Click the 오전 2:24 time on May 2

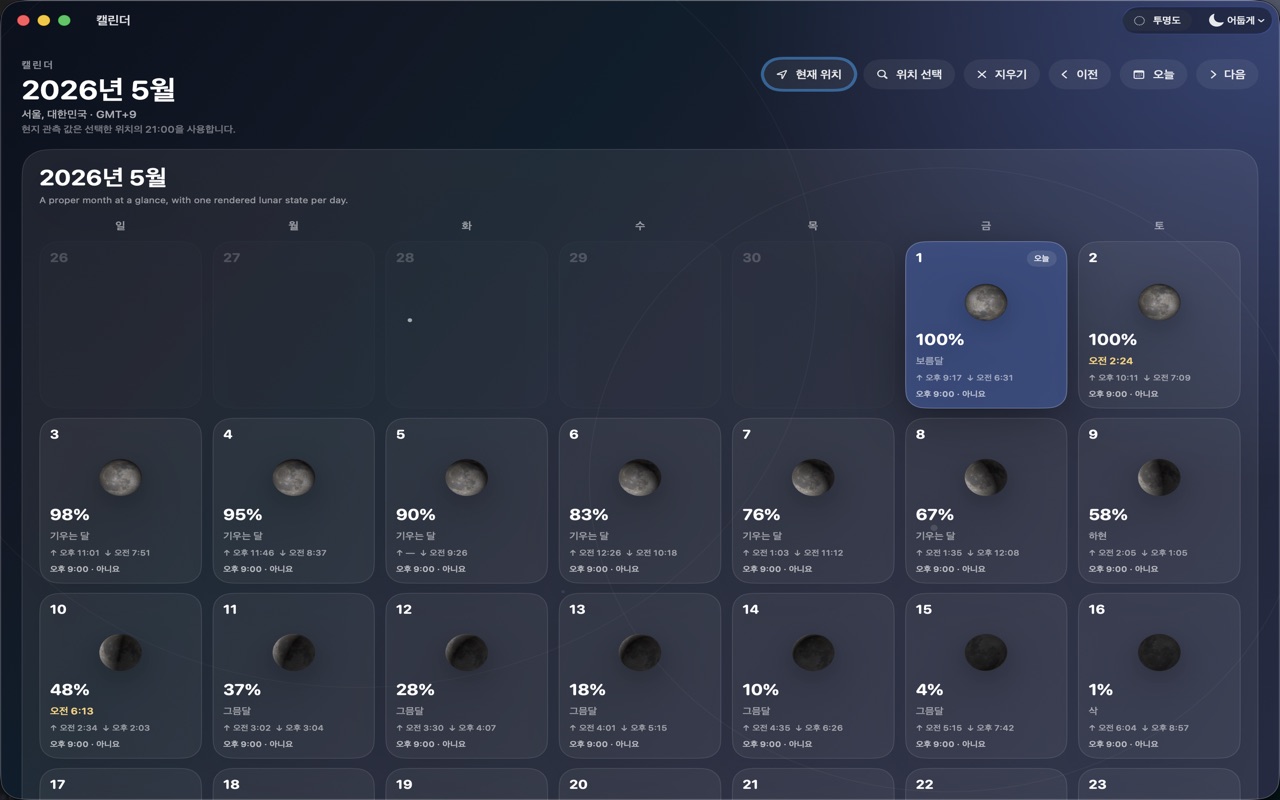1111,361
